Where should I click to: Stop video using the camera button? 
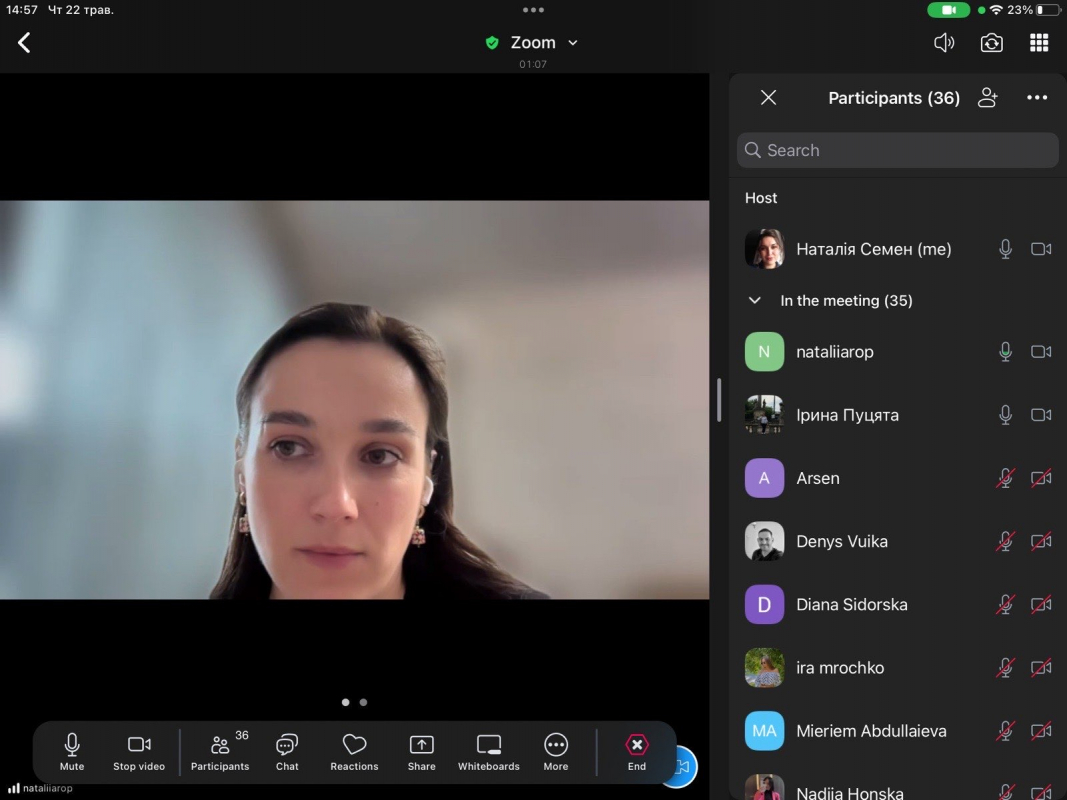(139, 752)
